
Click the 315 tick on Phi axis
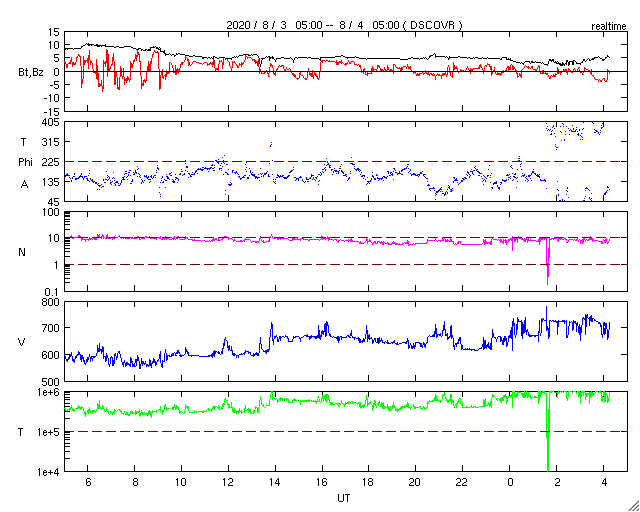point(51,142)
